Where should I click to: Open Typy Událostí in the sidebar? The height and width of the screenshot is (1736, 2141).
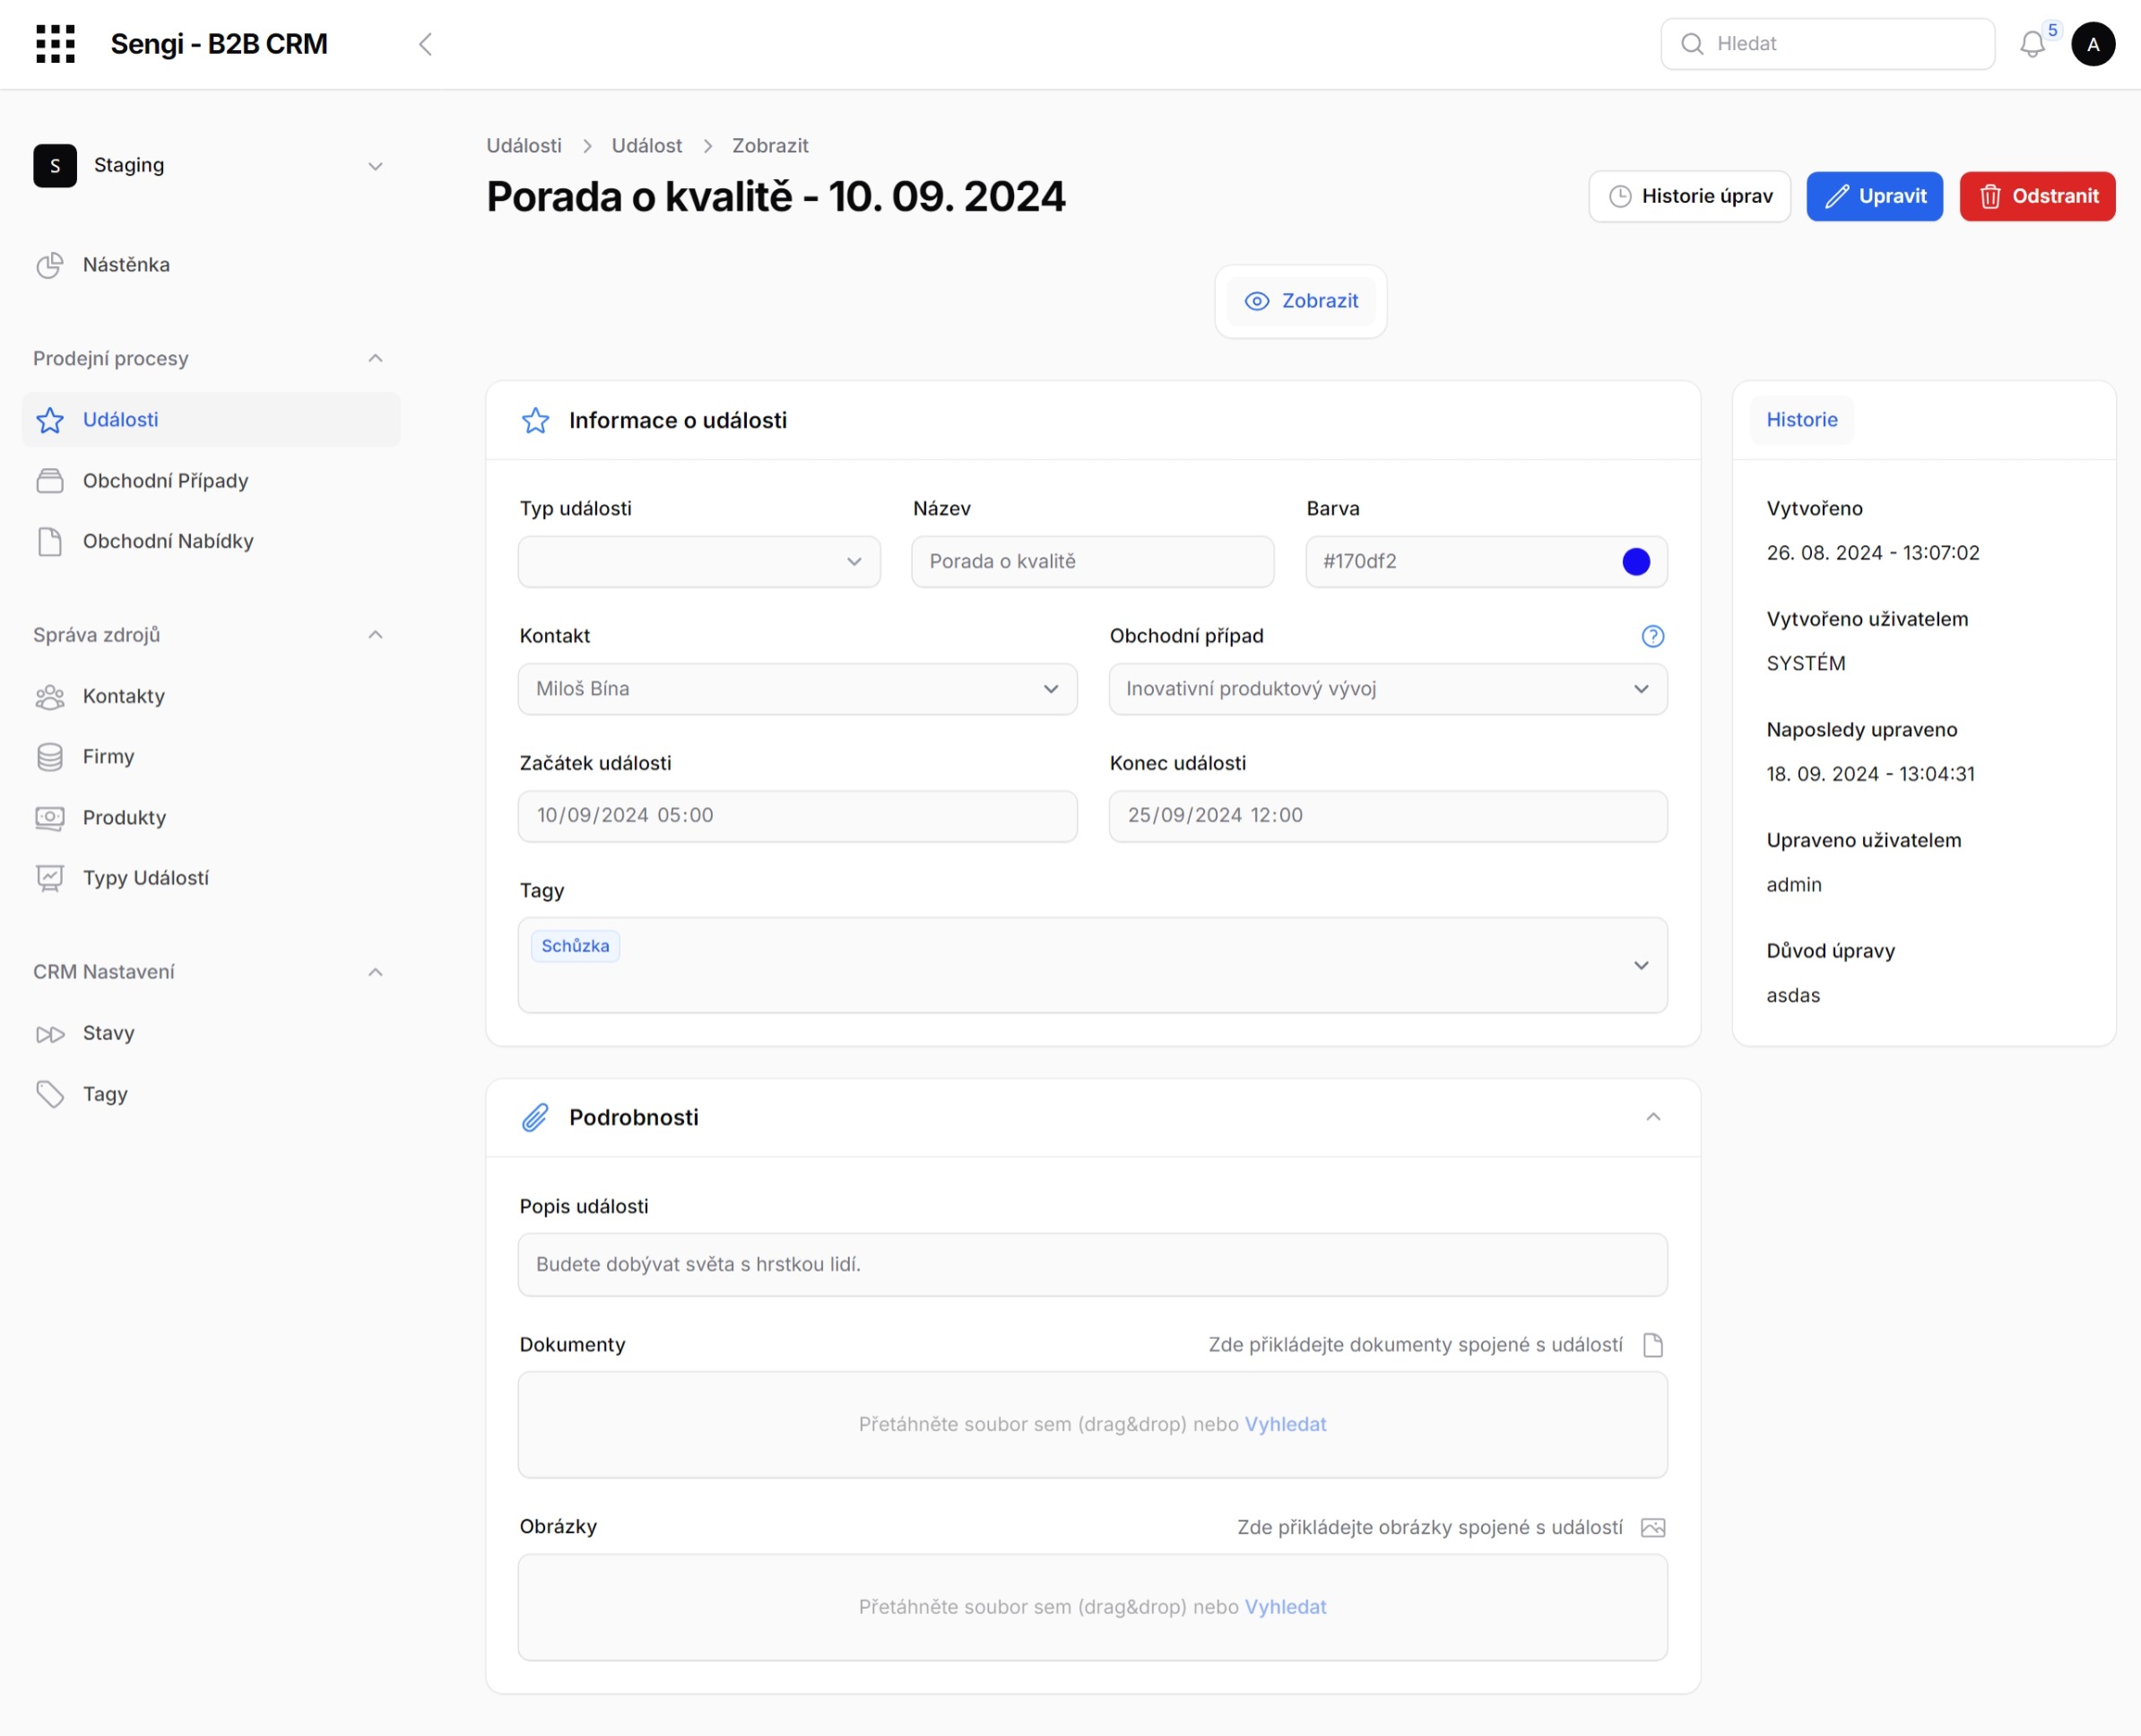click(211, 878)
